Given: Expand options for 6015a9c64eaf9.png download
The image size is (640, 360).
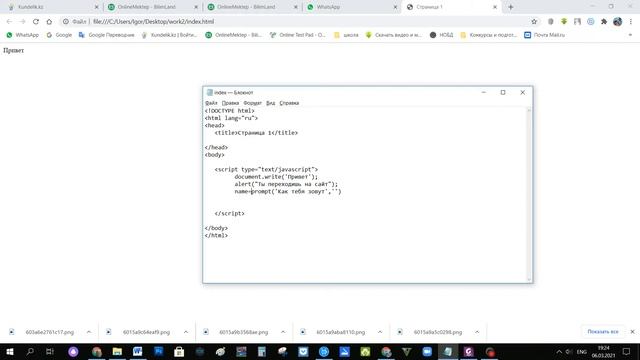Looking at the screenshot, I should [186, 332].
